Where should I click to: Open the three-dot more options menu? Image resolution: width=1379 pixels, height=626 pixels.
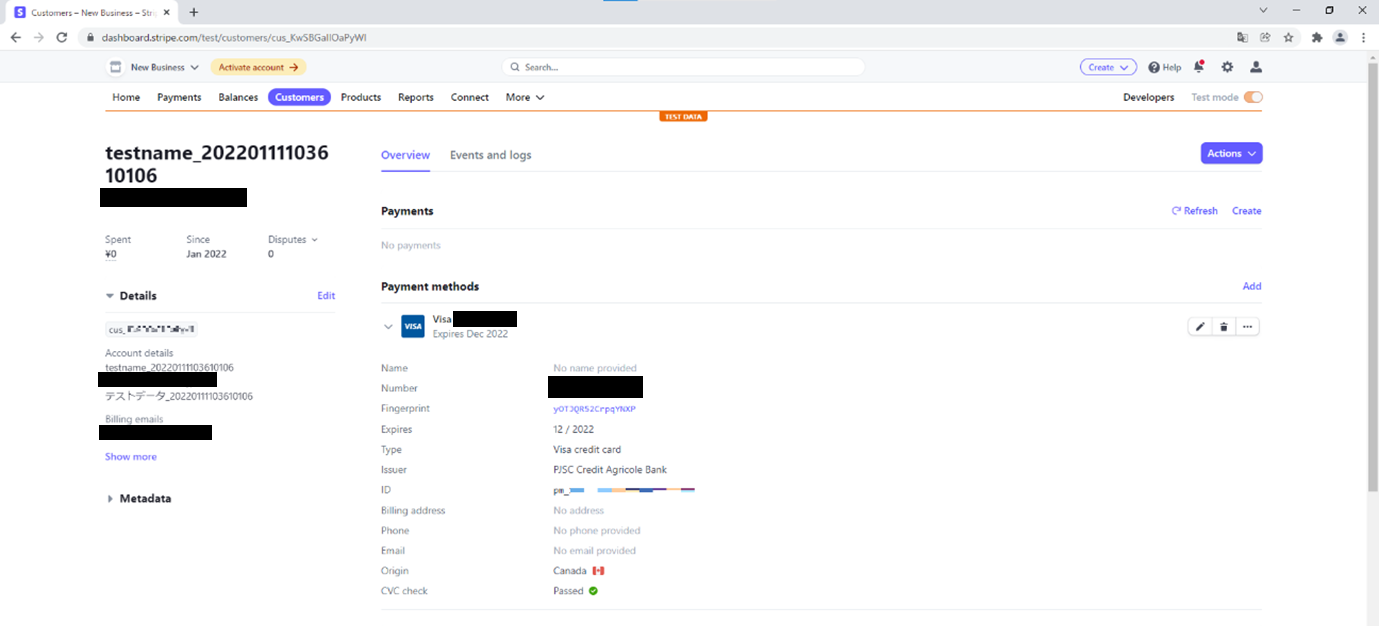tap(1247, 327)
